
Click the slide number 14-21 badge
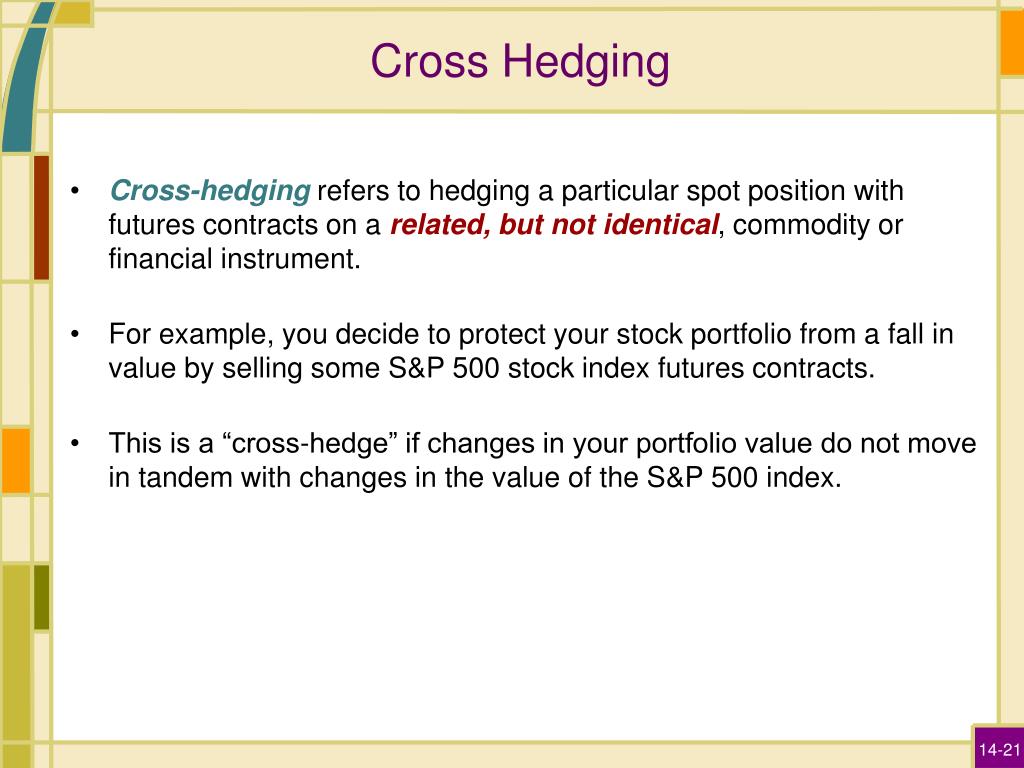click(x=999, y=749)
